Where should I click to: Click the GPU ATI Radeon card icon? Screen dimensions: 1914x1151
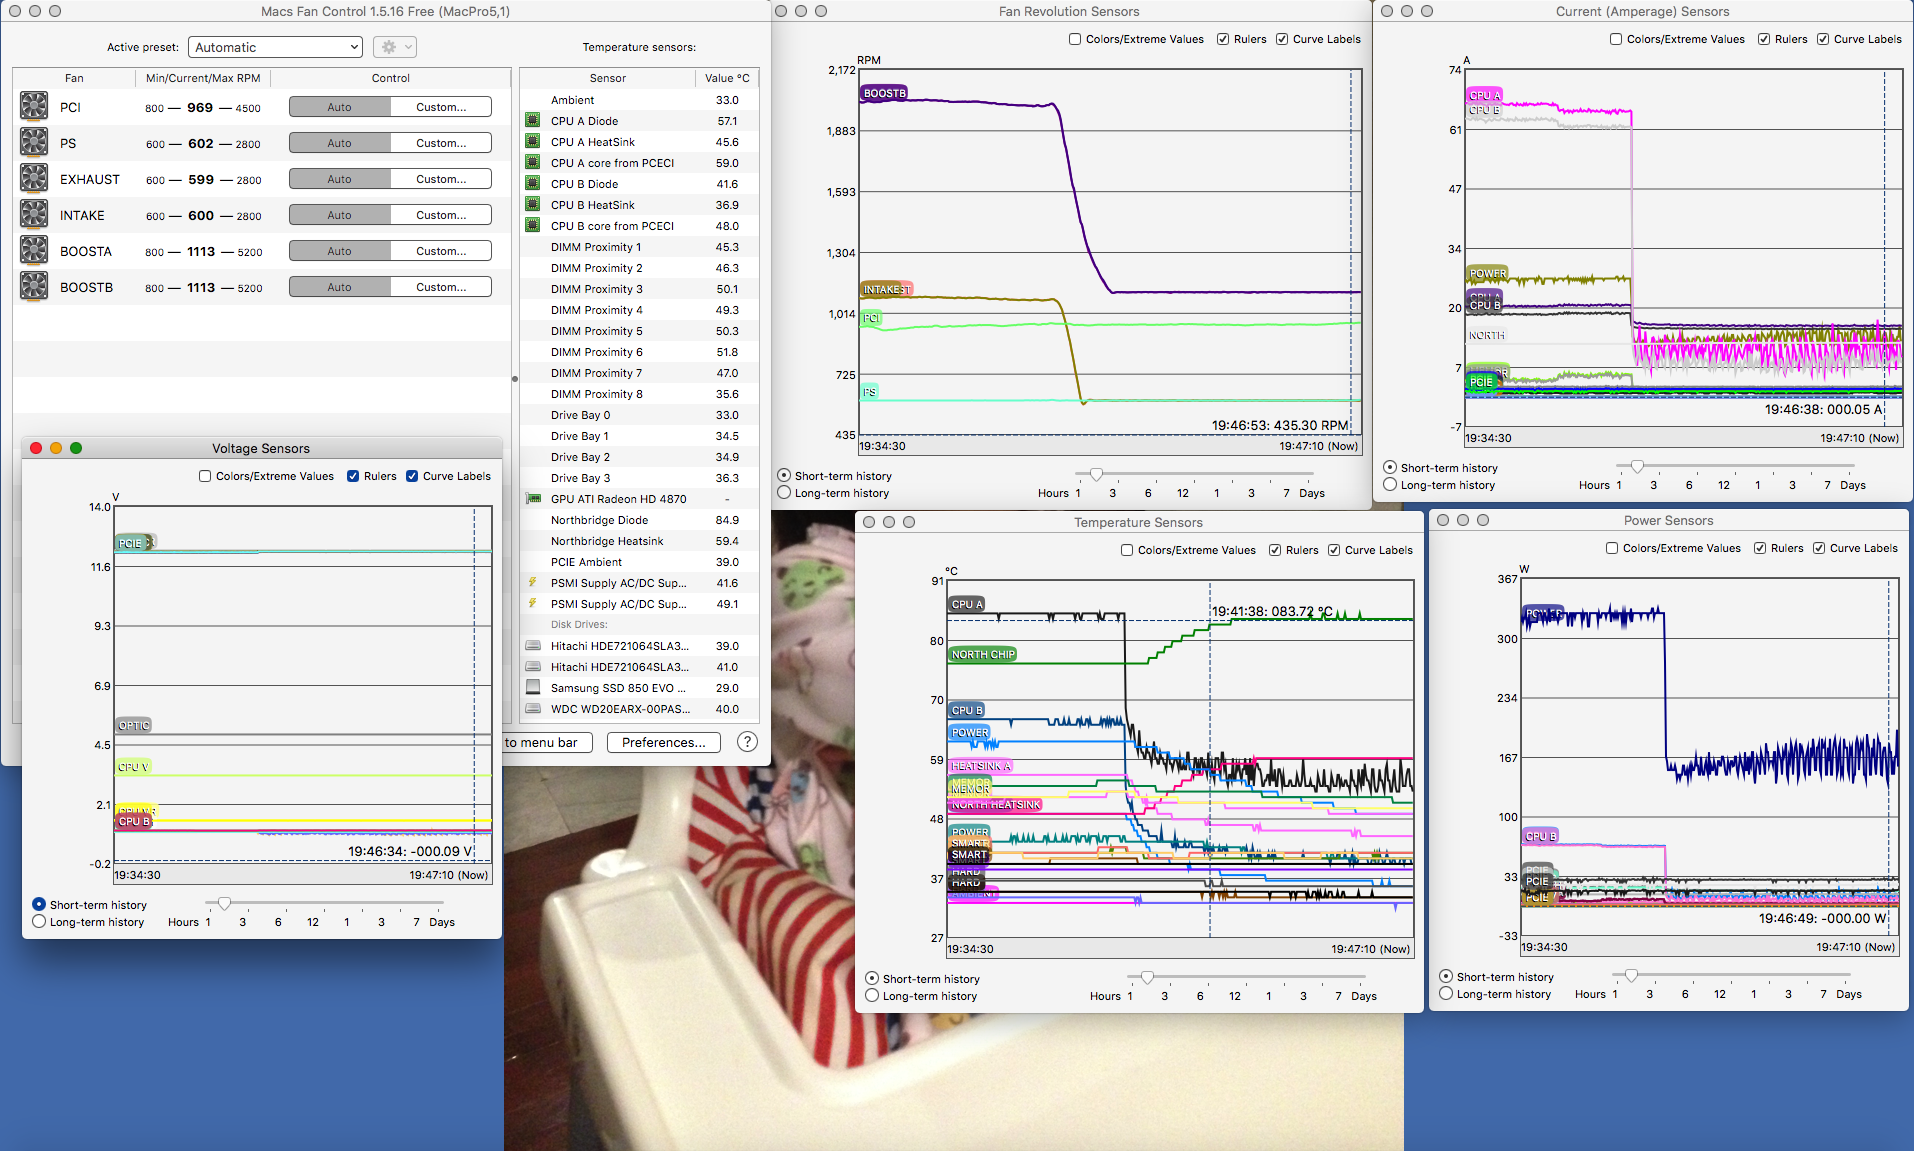(533, 498)
